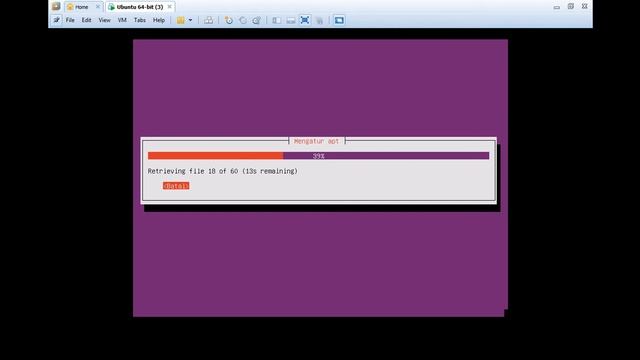This screenshot has height=360, width=640.
Task: Minimize the VMware window
Action: pyautogui.click(x=557, y=7)
